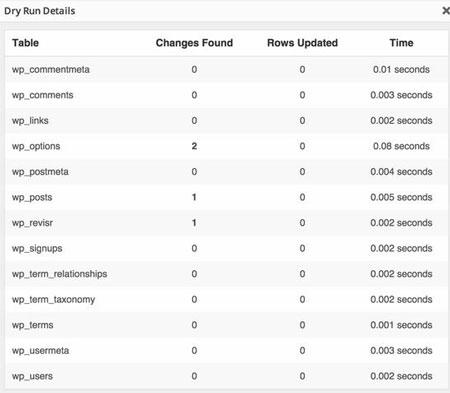Select the wp_usermeta table name

[x=41, y=351]
